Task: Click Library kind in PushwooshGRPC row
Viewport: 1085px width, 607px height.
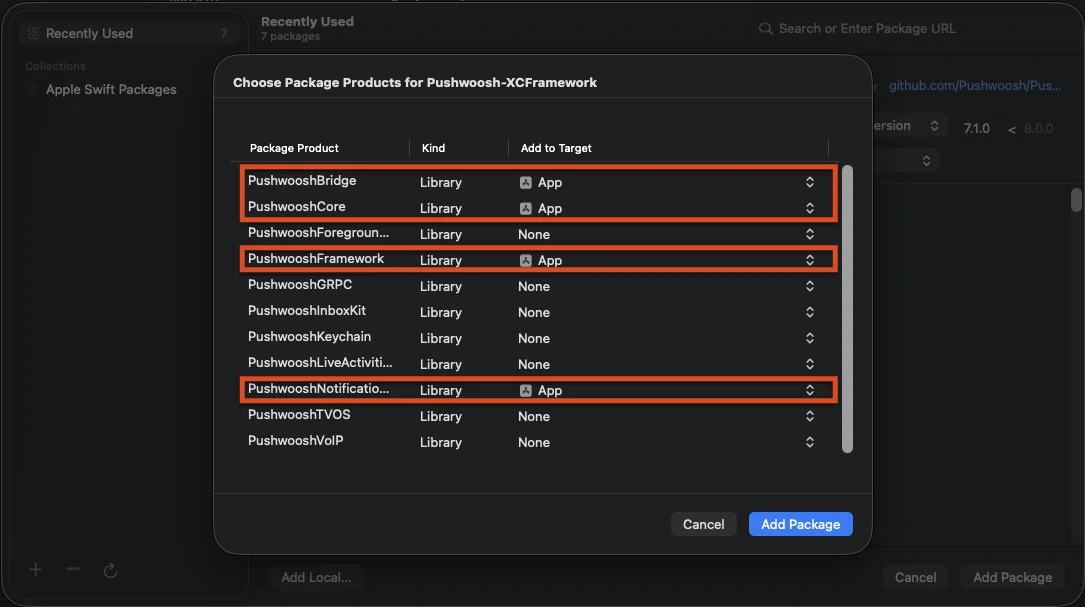Action: 441,287
